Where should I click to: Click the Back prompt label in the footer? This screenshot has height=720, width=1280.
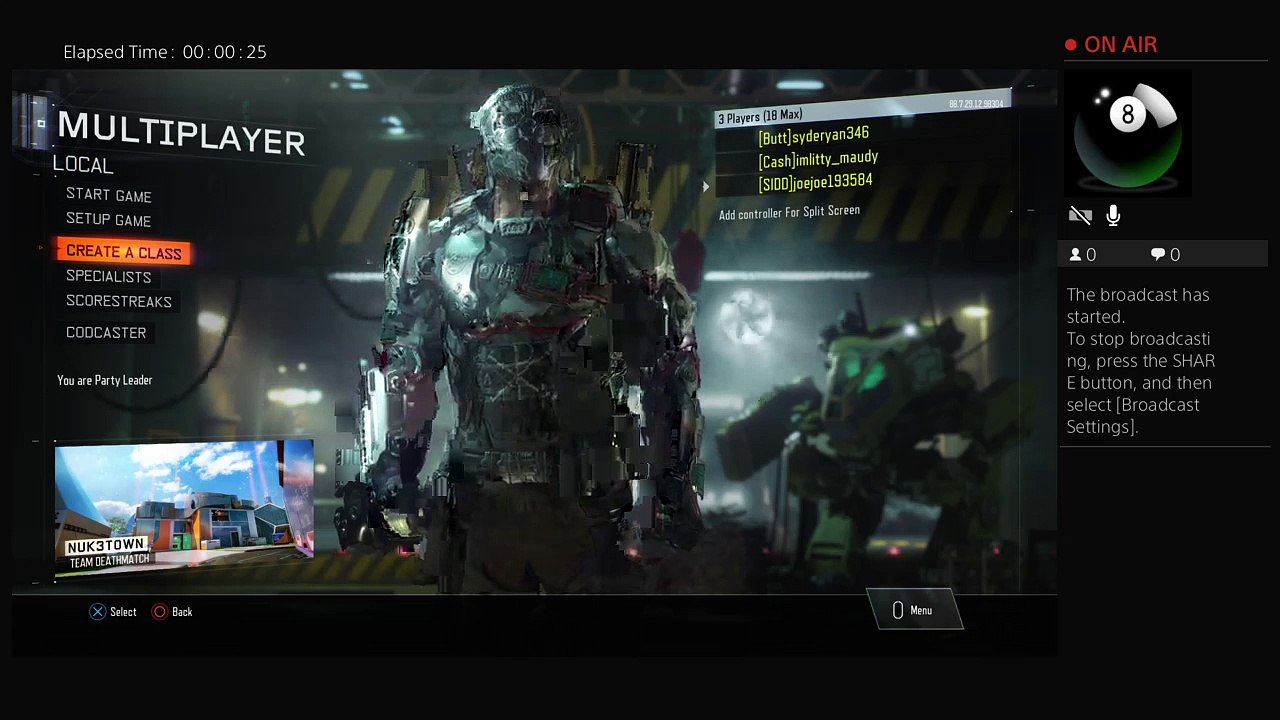tap(182, 612)
